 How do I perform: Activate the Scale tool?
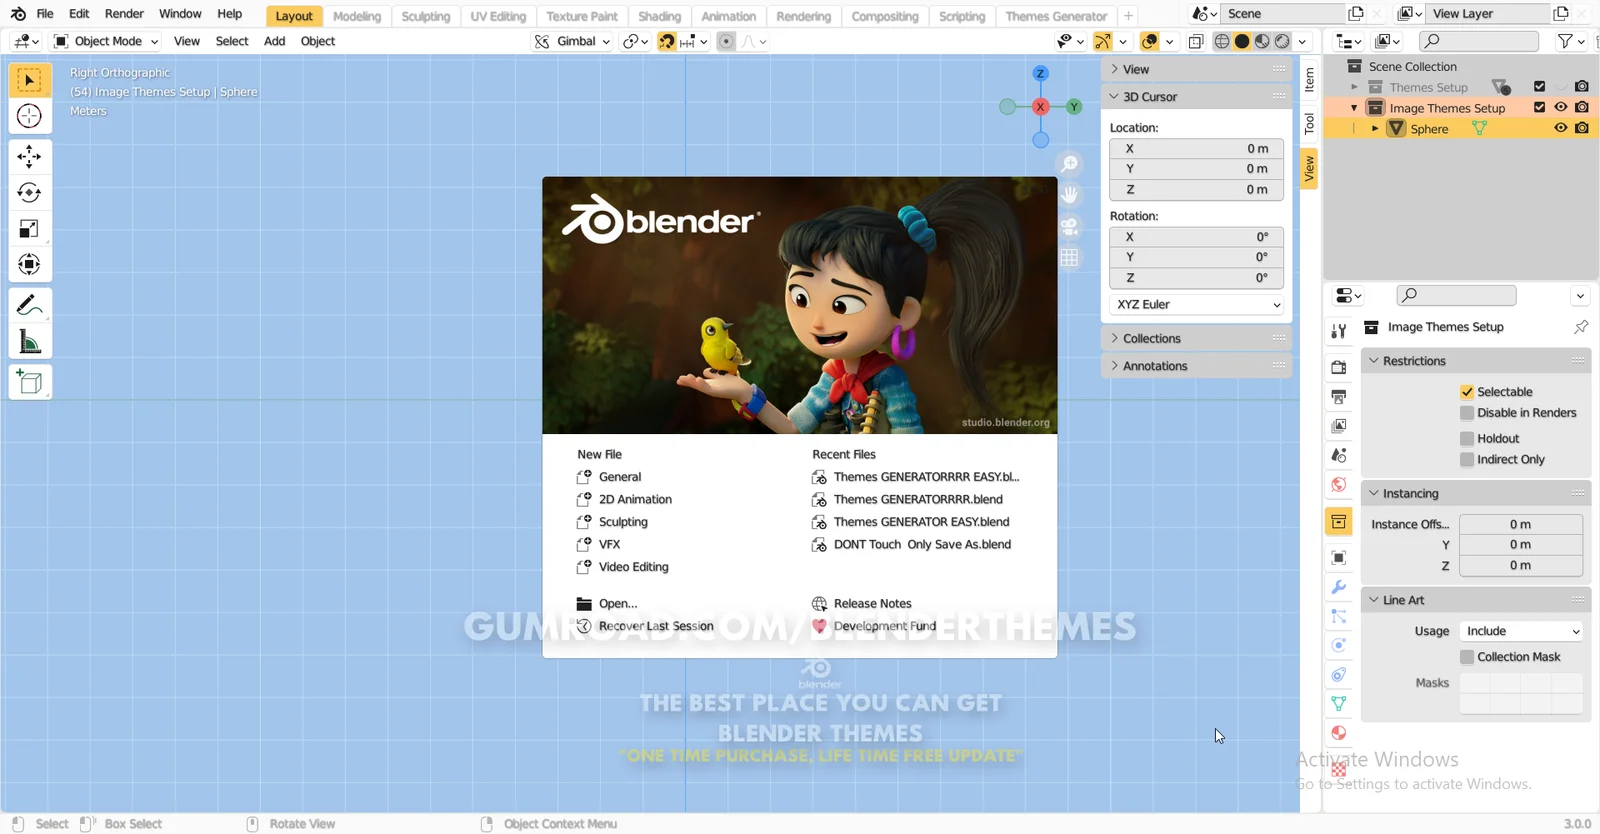click(30, 229)
